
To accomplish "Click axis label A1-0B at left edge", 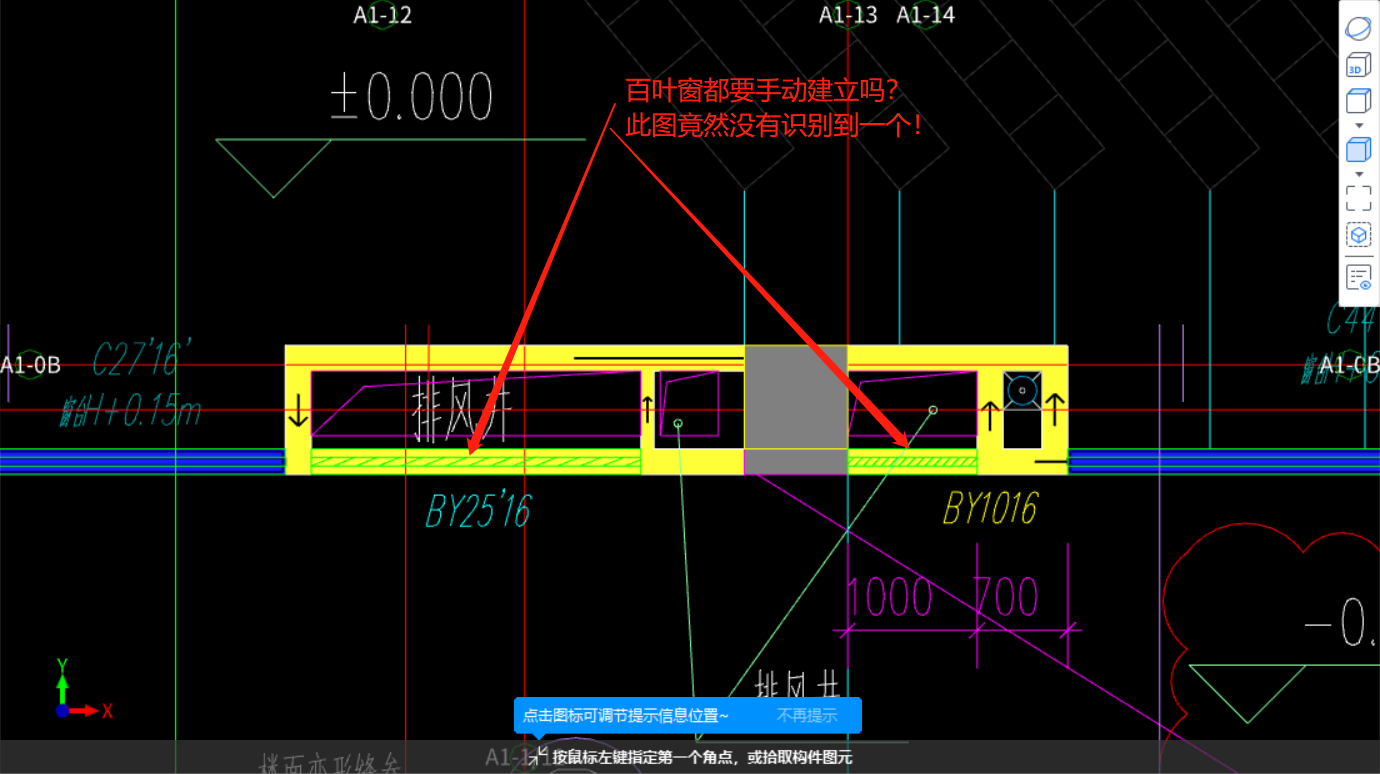I will tap(30, 365).
